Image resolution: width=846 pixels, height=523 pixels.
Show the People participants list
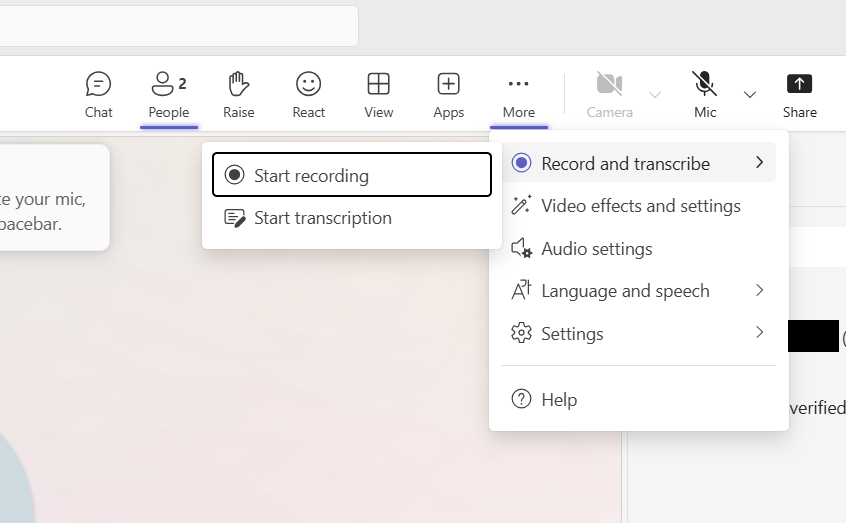[x=168, y=95]
